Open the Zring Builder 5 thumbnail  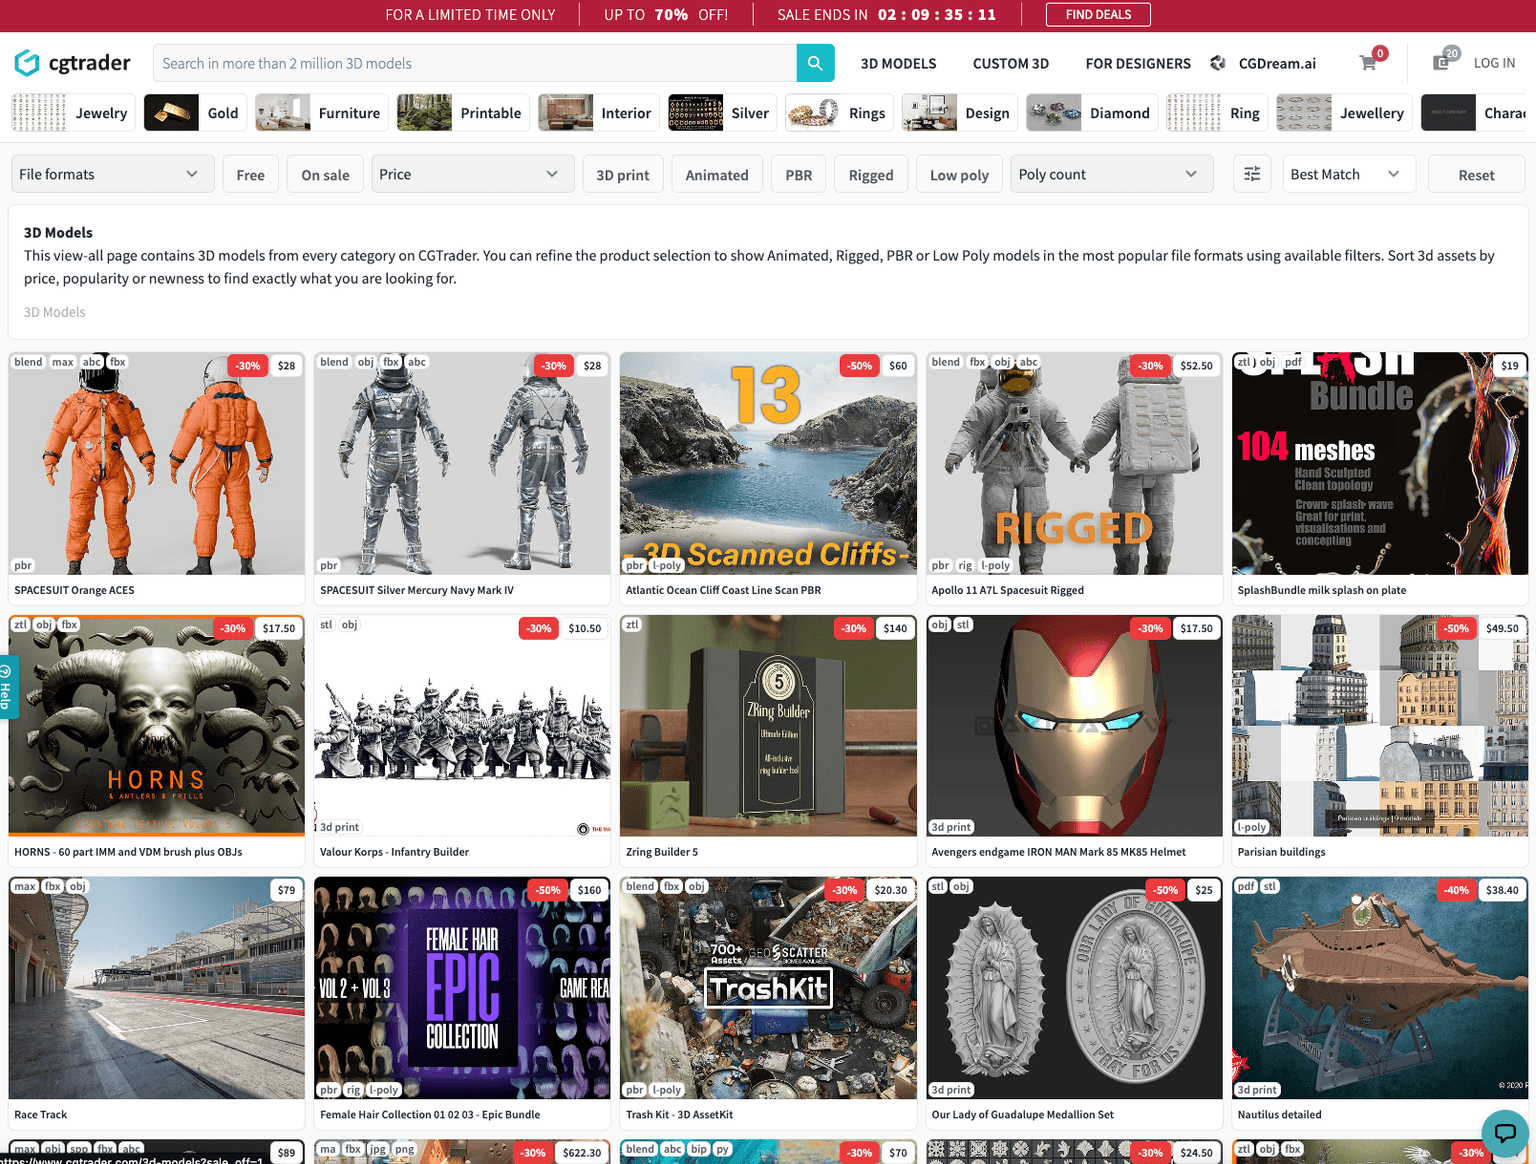coord(767,726)
